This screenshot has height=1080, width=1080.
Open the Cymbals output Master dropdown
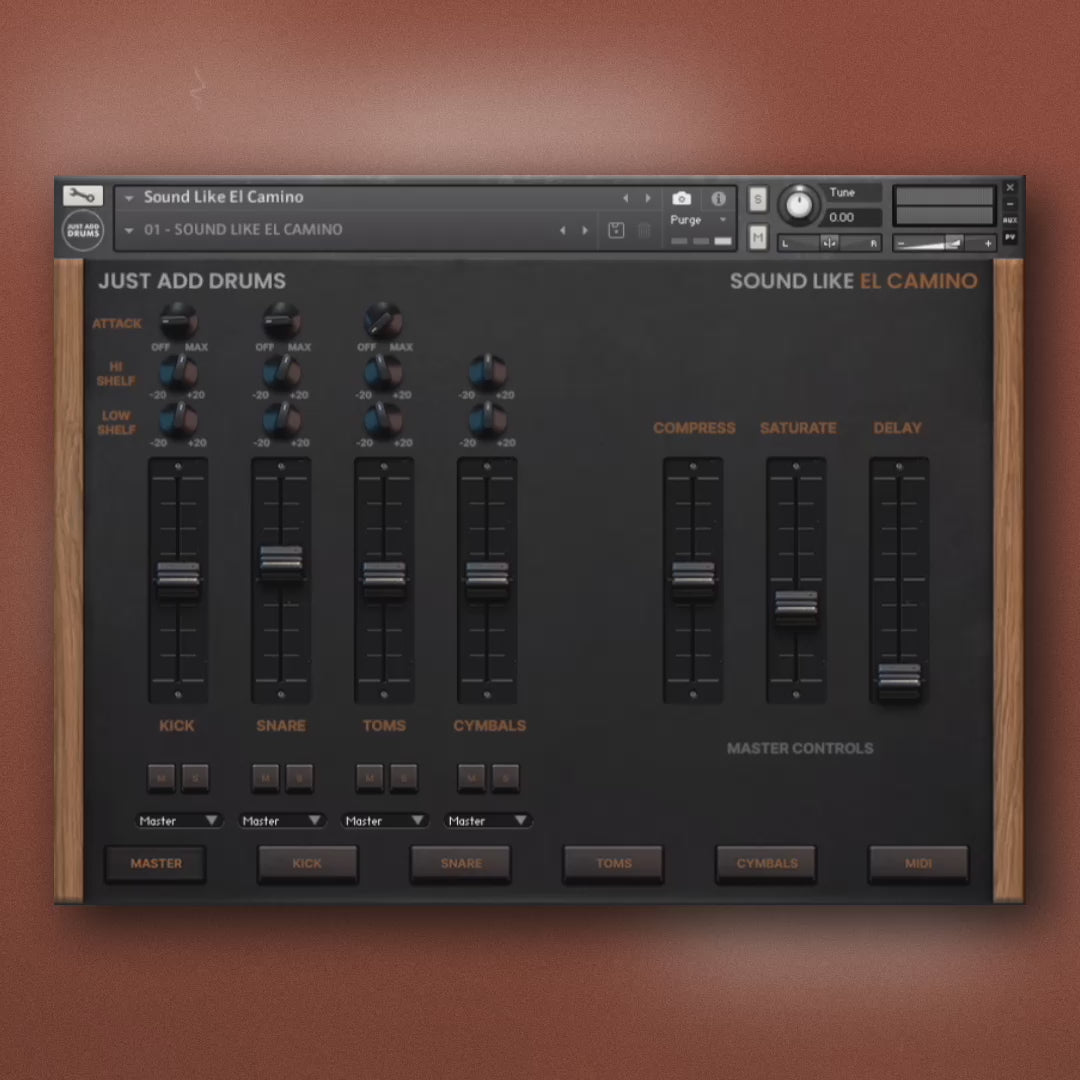click(488, 820)
